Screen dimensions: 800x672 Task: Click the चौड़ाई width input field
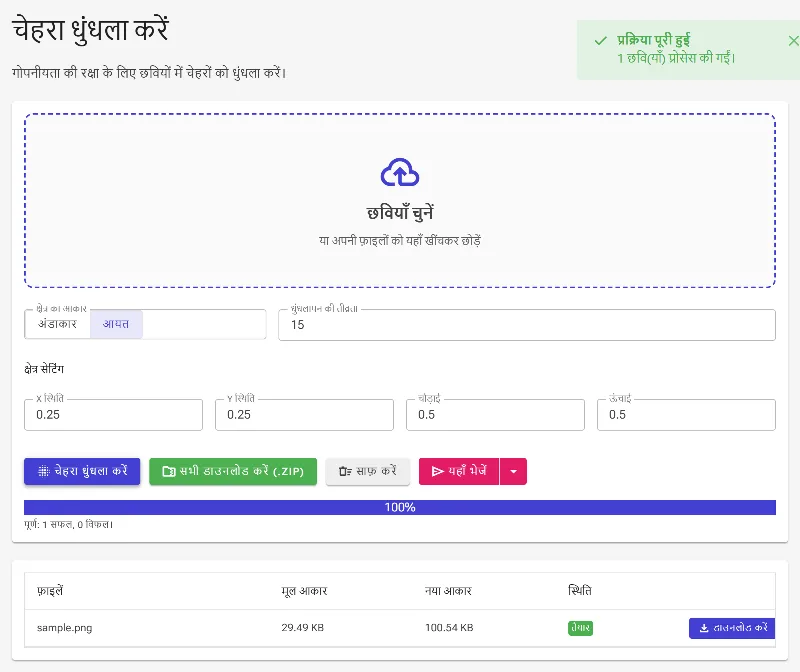pos(495,415)
